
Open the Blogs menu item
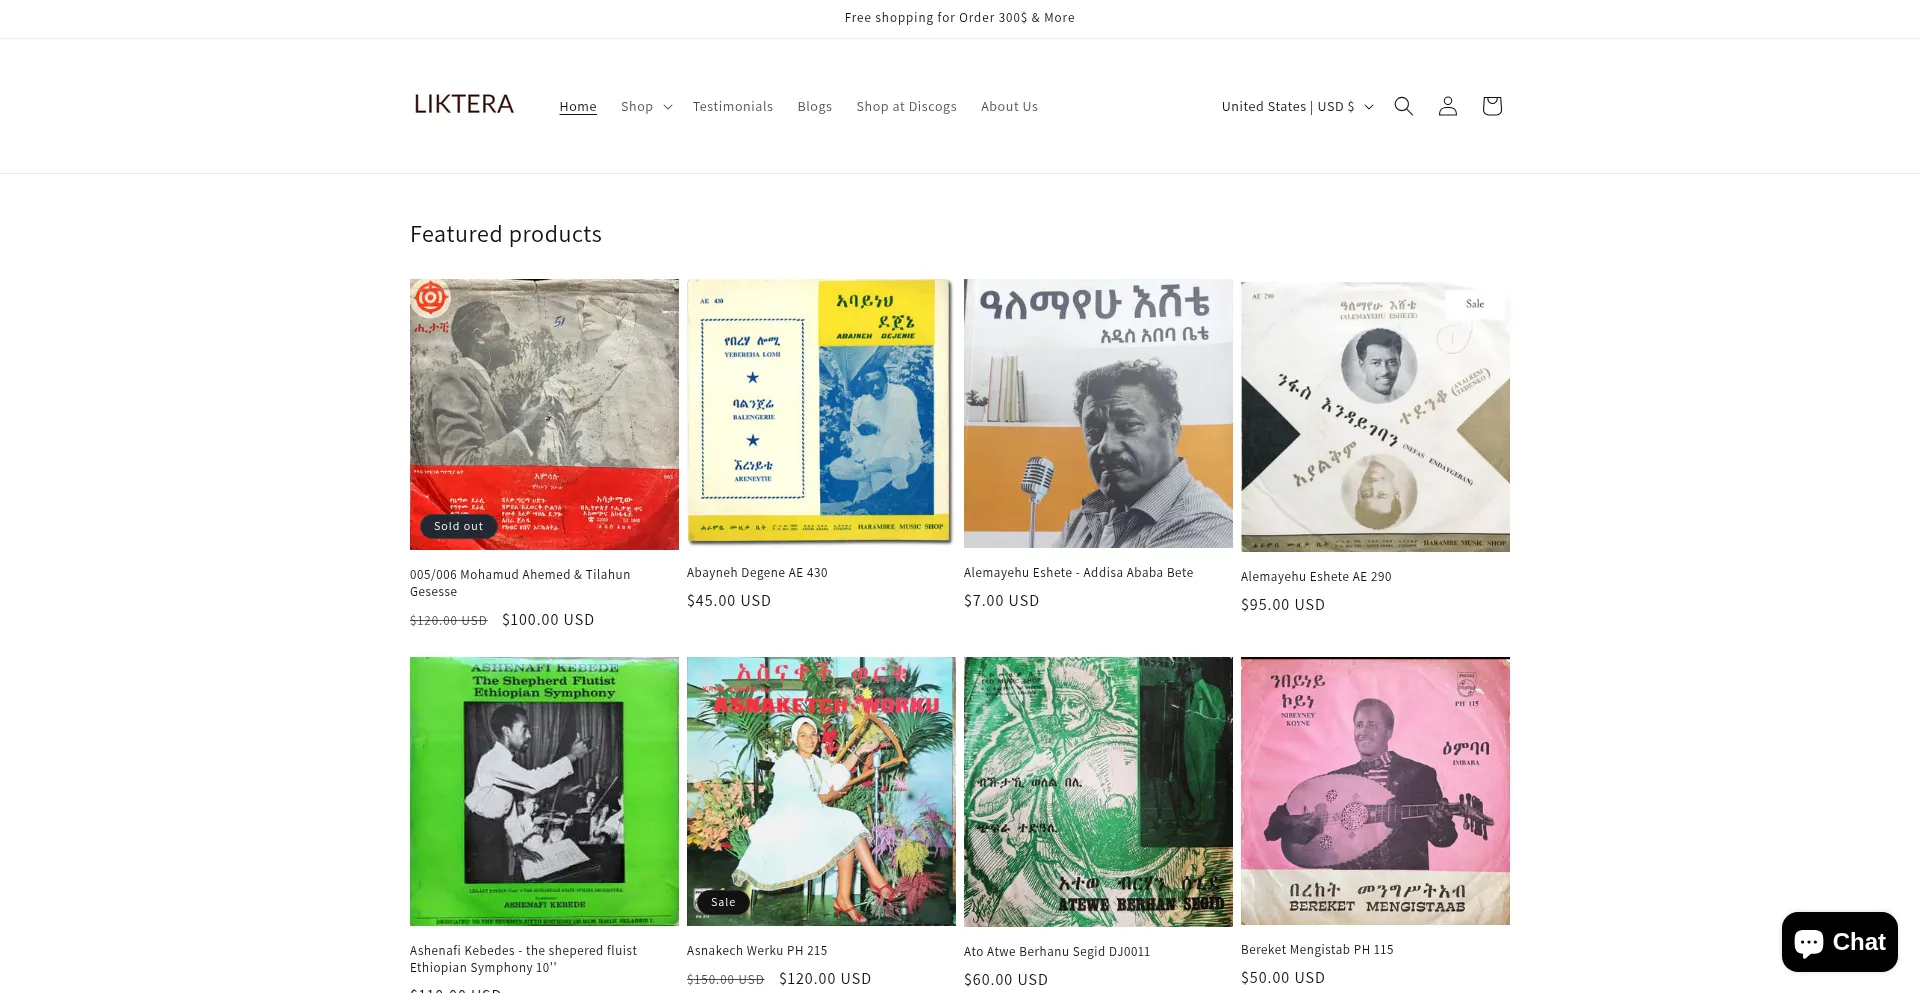[814, 107]
